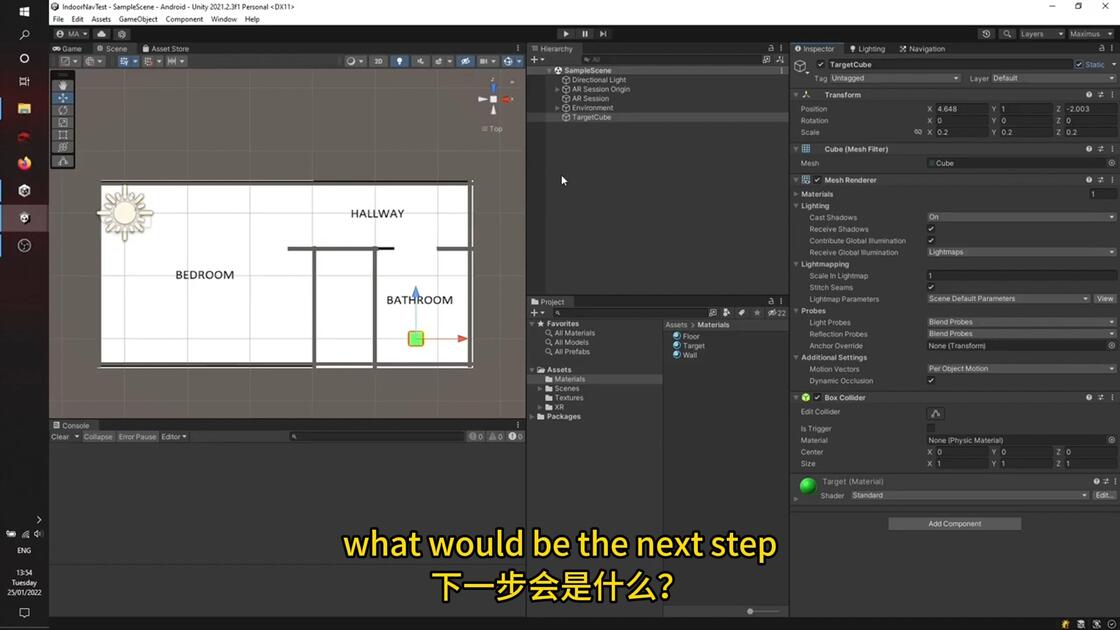Switch to the Navigation tab
The width and height of the screenshot is (1120, 630).
[922, 49]
